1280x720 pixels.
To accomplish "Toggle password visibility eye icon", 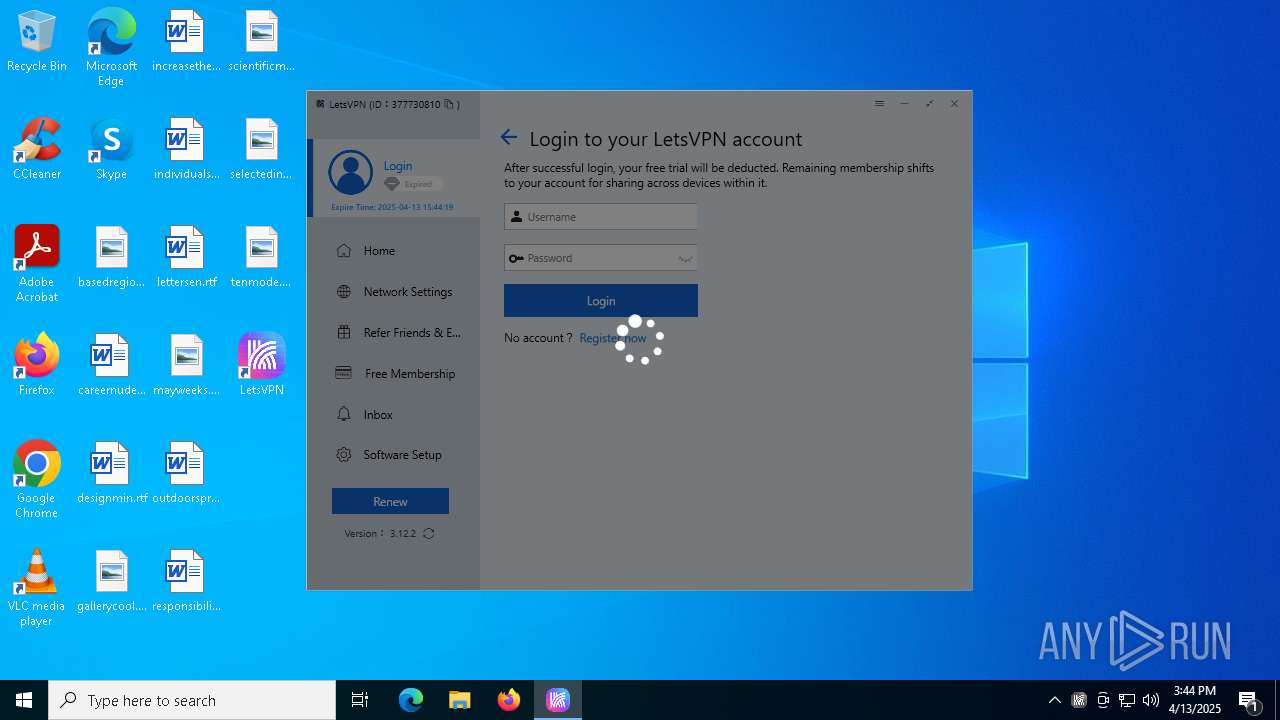I will click(x=685, y=259).
